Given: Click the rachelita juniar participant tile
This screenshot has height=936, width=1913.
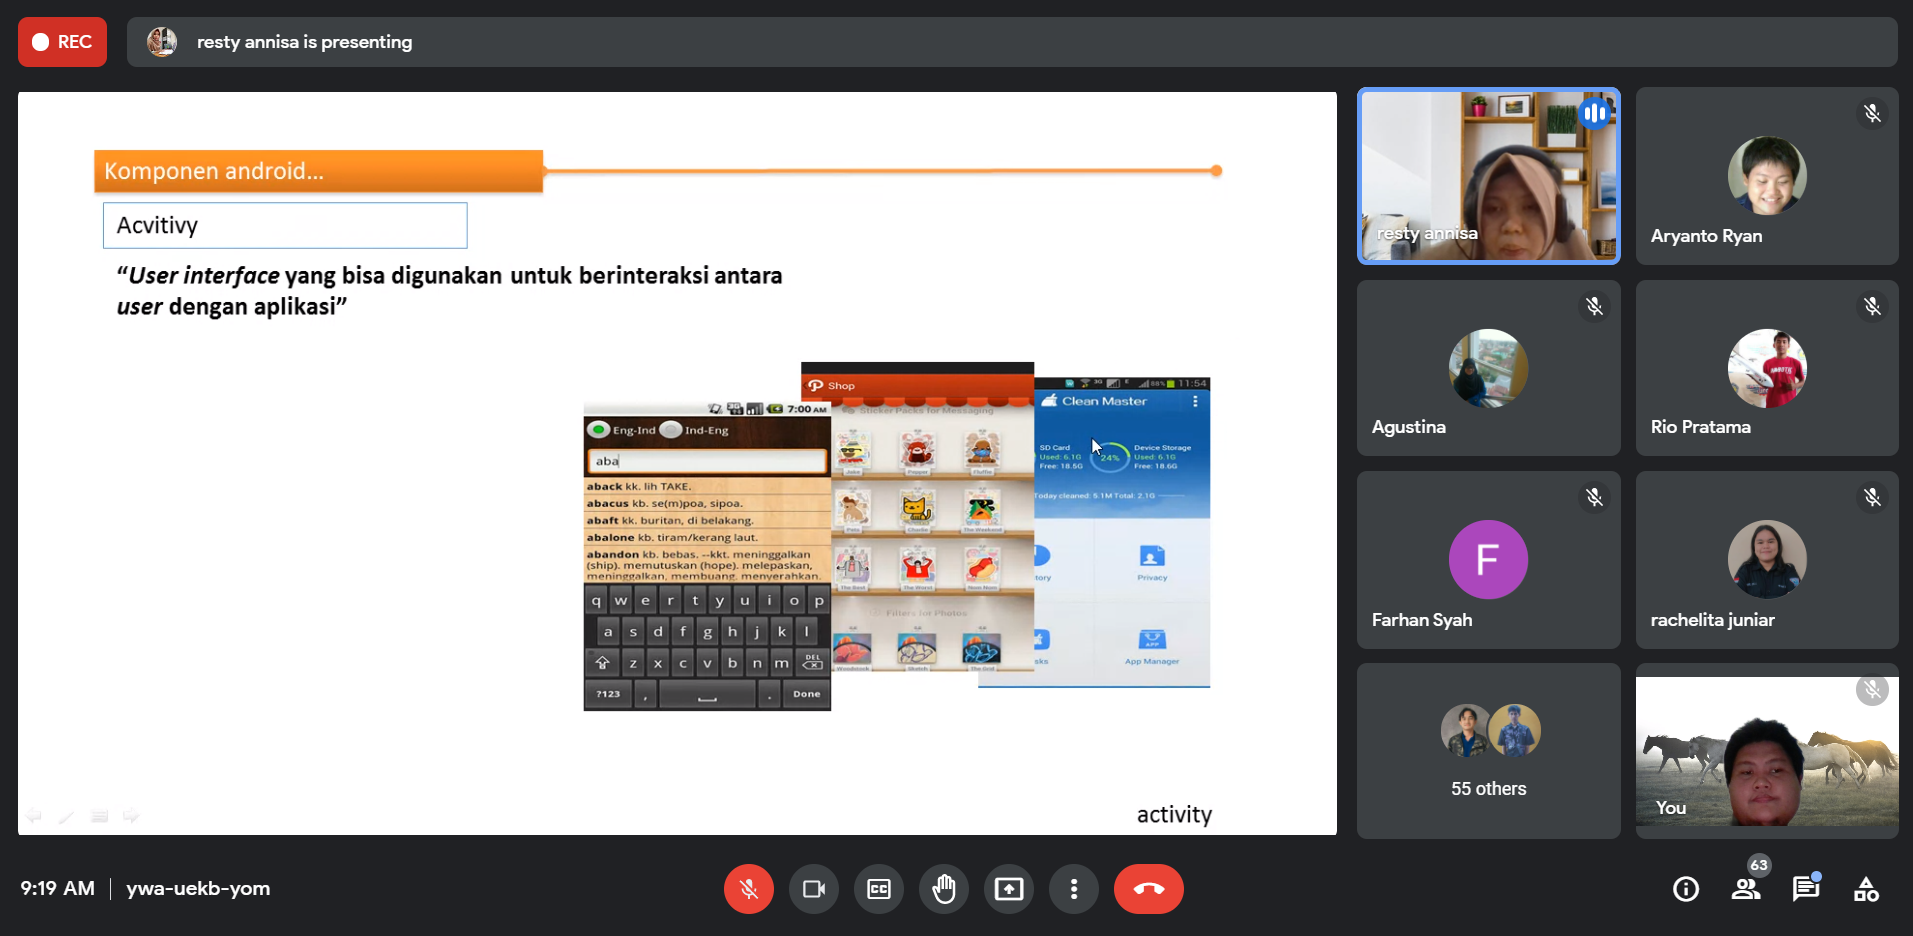Looking at the screenshot, I should pos(1766,560).
